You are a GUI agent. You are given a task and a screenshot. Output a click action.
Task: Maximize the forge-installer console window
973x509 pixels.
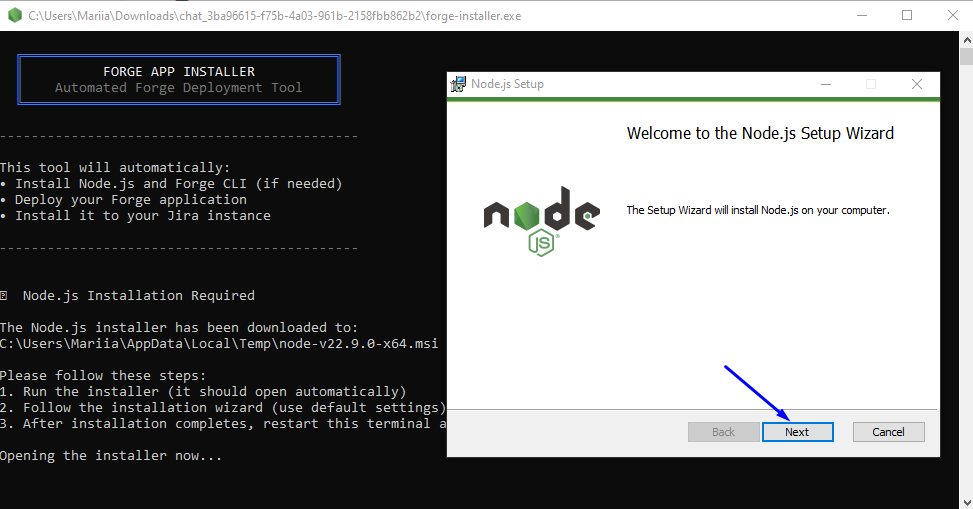[907, 15]
